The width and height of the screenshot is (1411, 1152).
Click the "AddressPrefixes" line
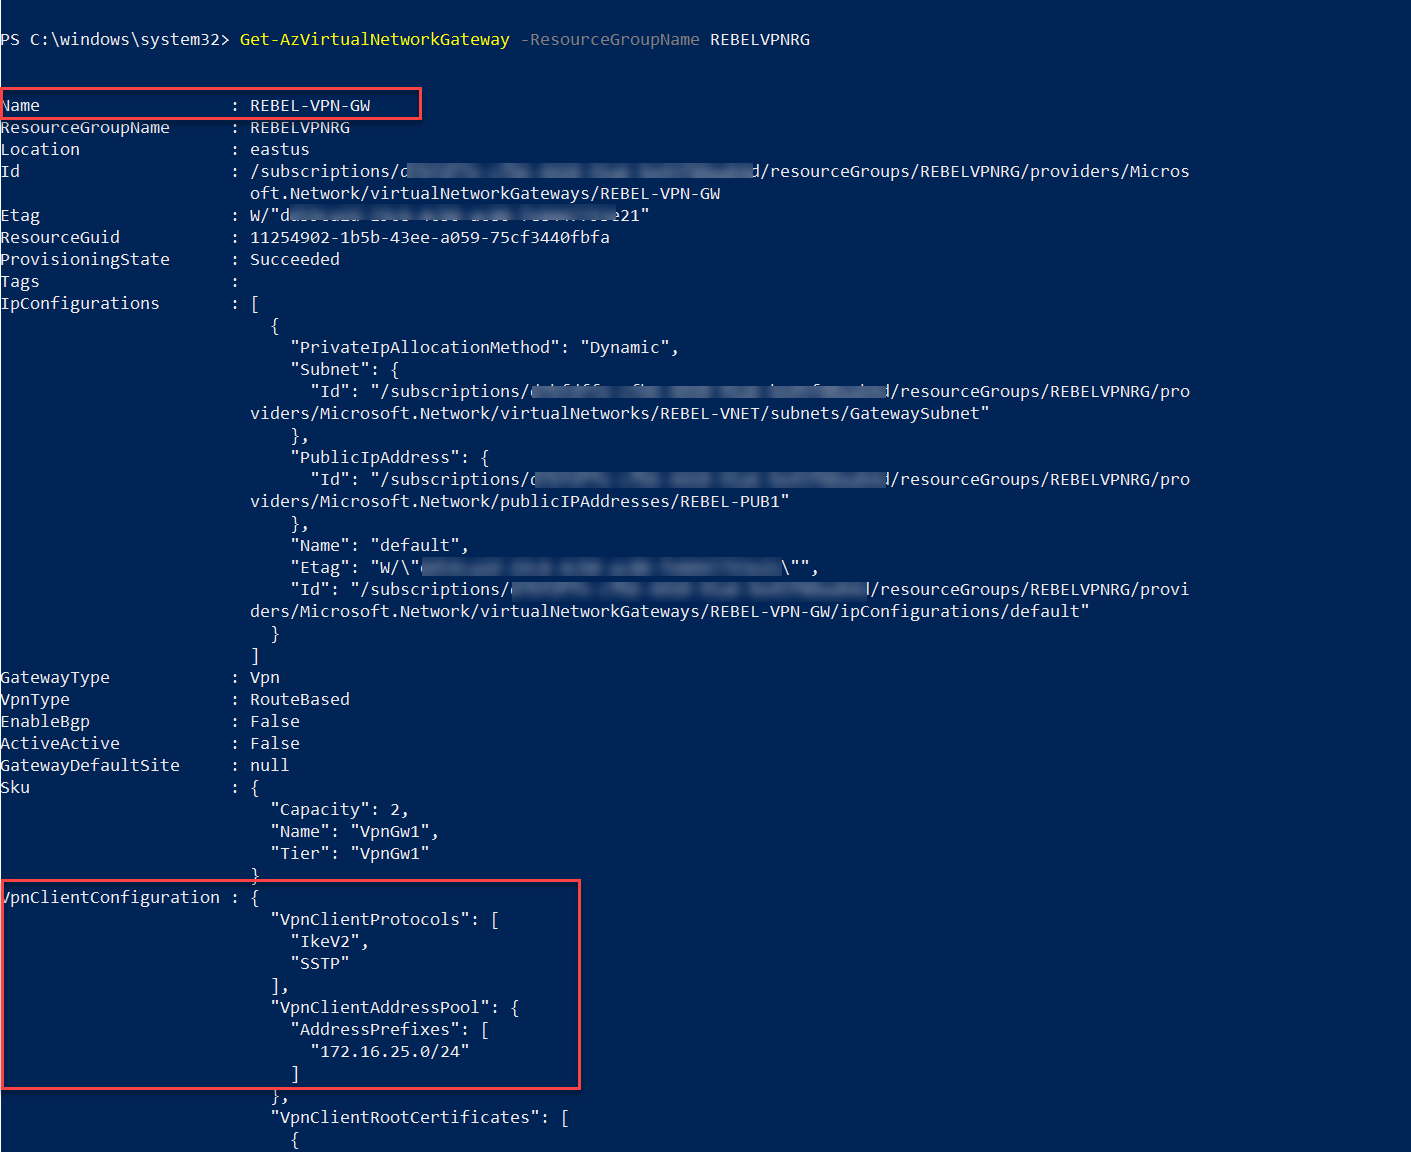pos(390,1030)
